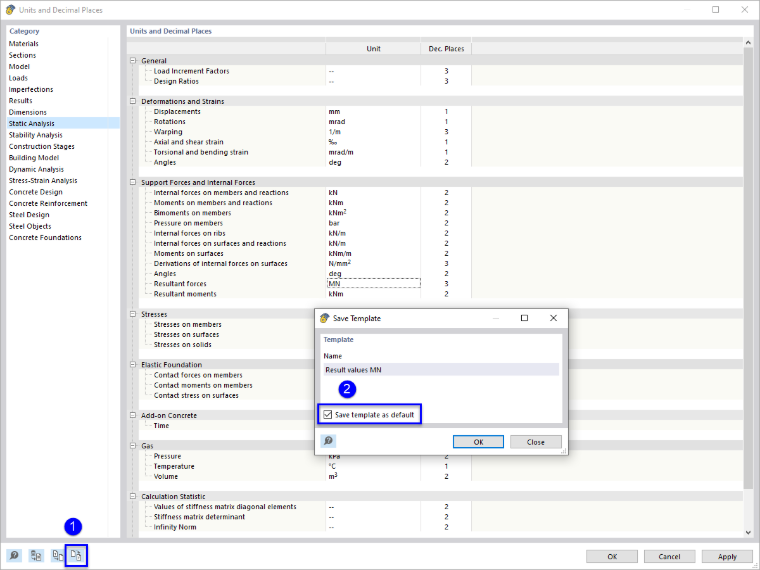Image resolution: width=760 pixels, height=570 pixels.
Task: Click Cancel in main dialog
Action: (x=669, y=556)
